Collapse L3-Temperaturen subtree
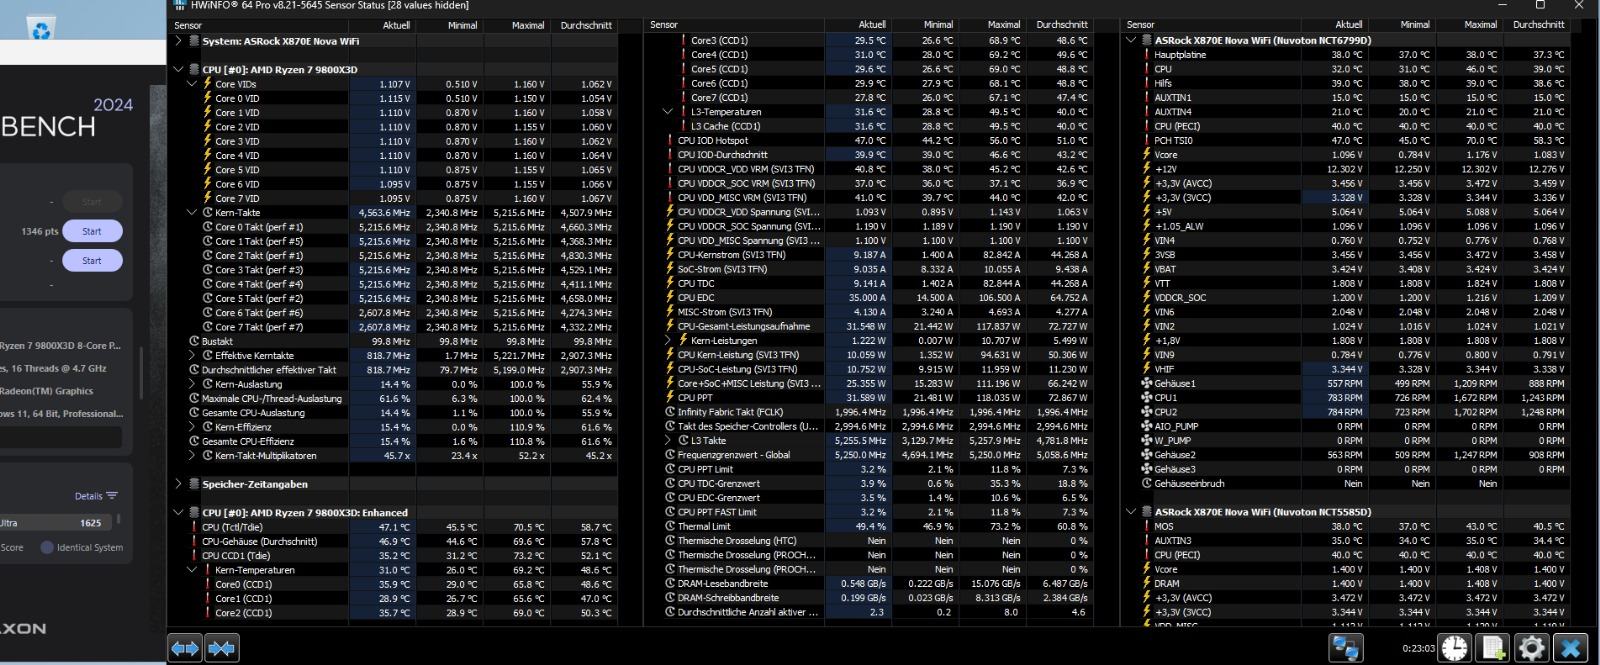Screen dimensions: 1600x665 (669, 112)
